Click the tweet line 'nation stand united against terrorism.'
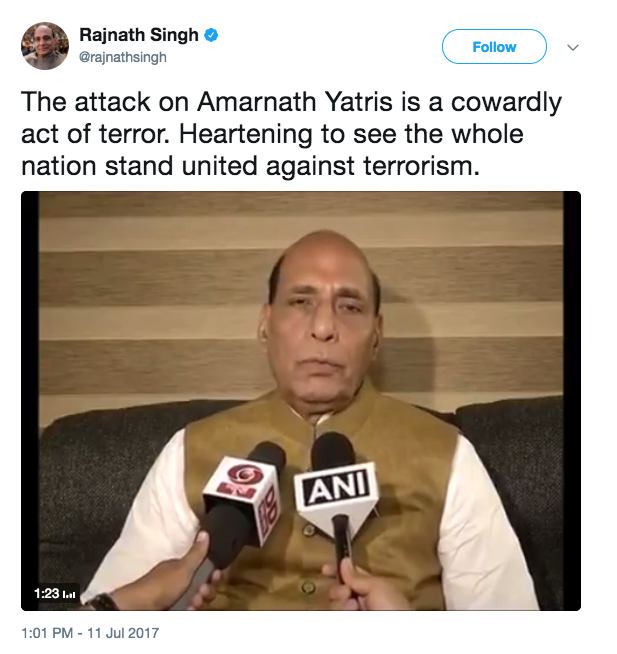This screenshot has width=617, height=654. [250, 166]
